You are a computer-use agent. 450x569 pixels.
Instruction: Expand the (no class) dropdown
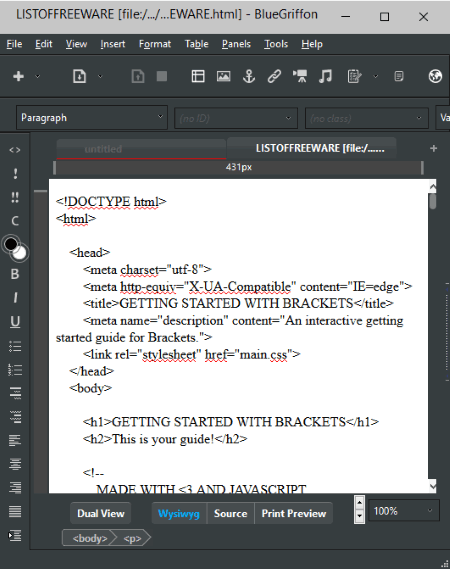click(x=367, y=118)
